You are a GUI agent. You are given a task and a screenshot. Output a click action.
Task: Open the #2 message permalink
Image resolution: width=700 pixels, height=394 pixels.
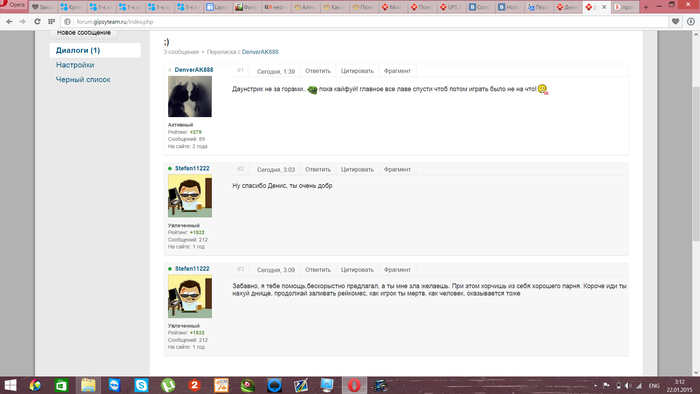(x=241, y=169)
